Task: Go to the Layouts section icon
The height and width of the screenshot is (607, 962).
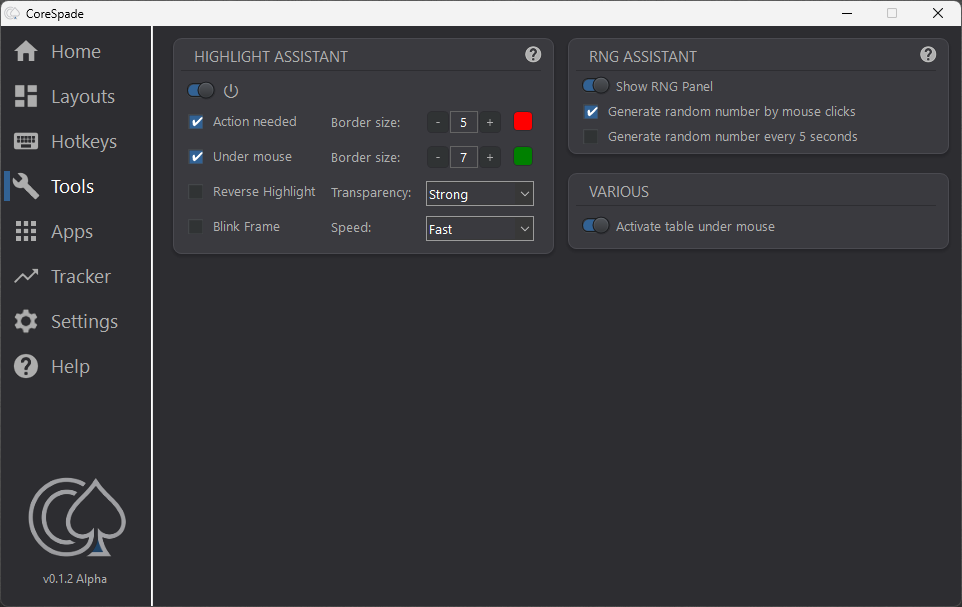Action: coord(26,96)
